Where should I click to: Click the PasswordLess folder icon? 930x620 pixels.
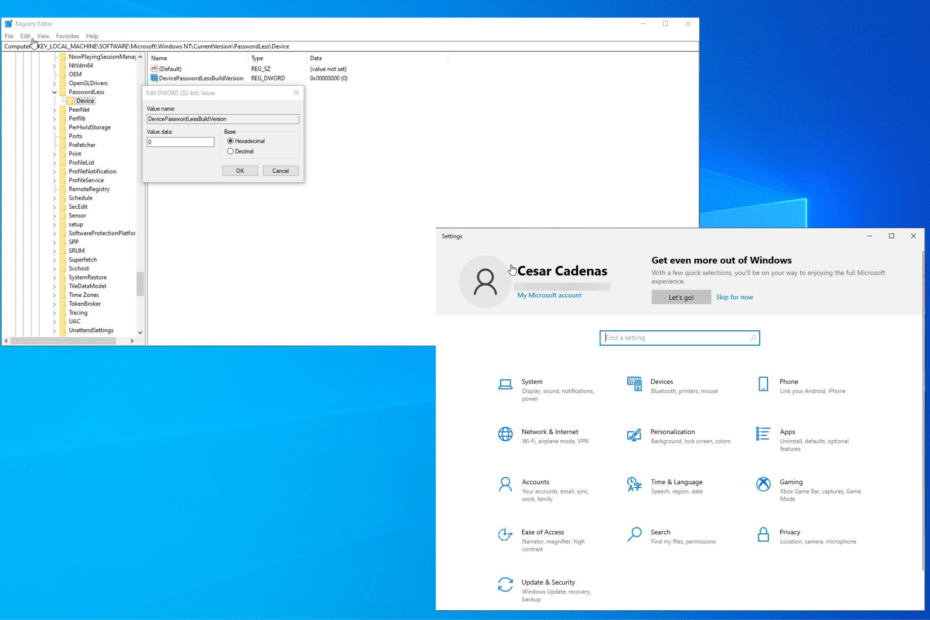coord(63,92)
